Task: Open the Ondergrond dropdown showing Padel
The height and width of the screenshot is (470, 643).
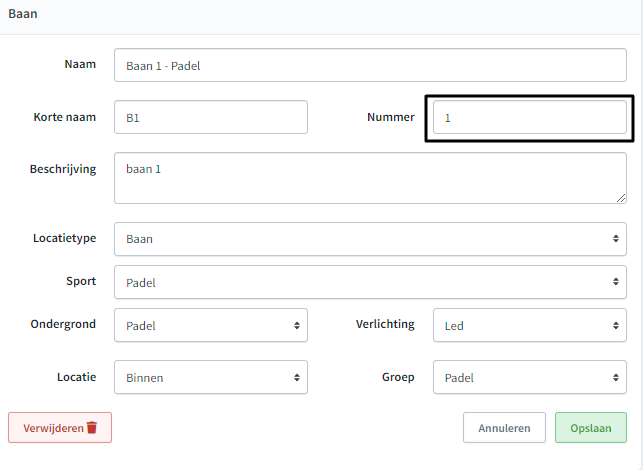Action: pos(211,325)
